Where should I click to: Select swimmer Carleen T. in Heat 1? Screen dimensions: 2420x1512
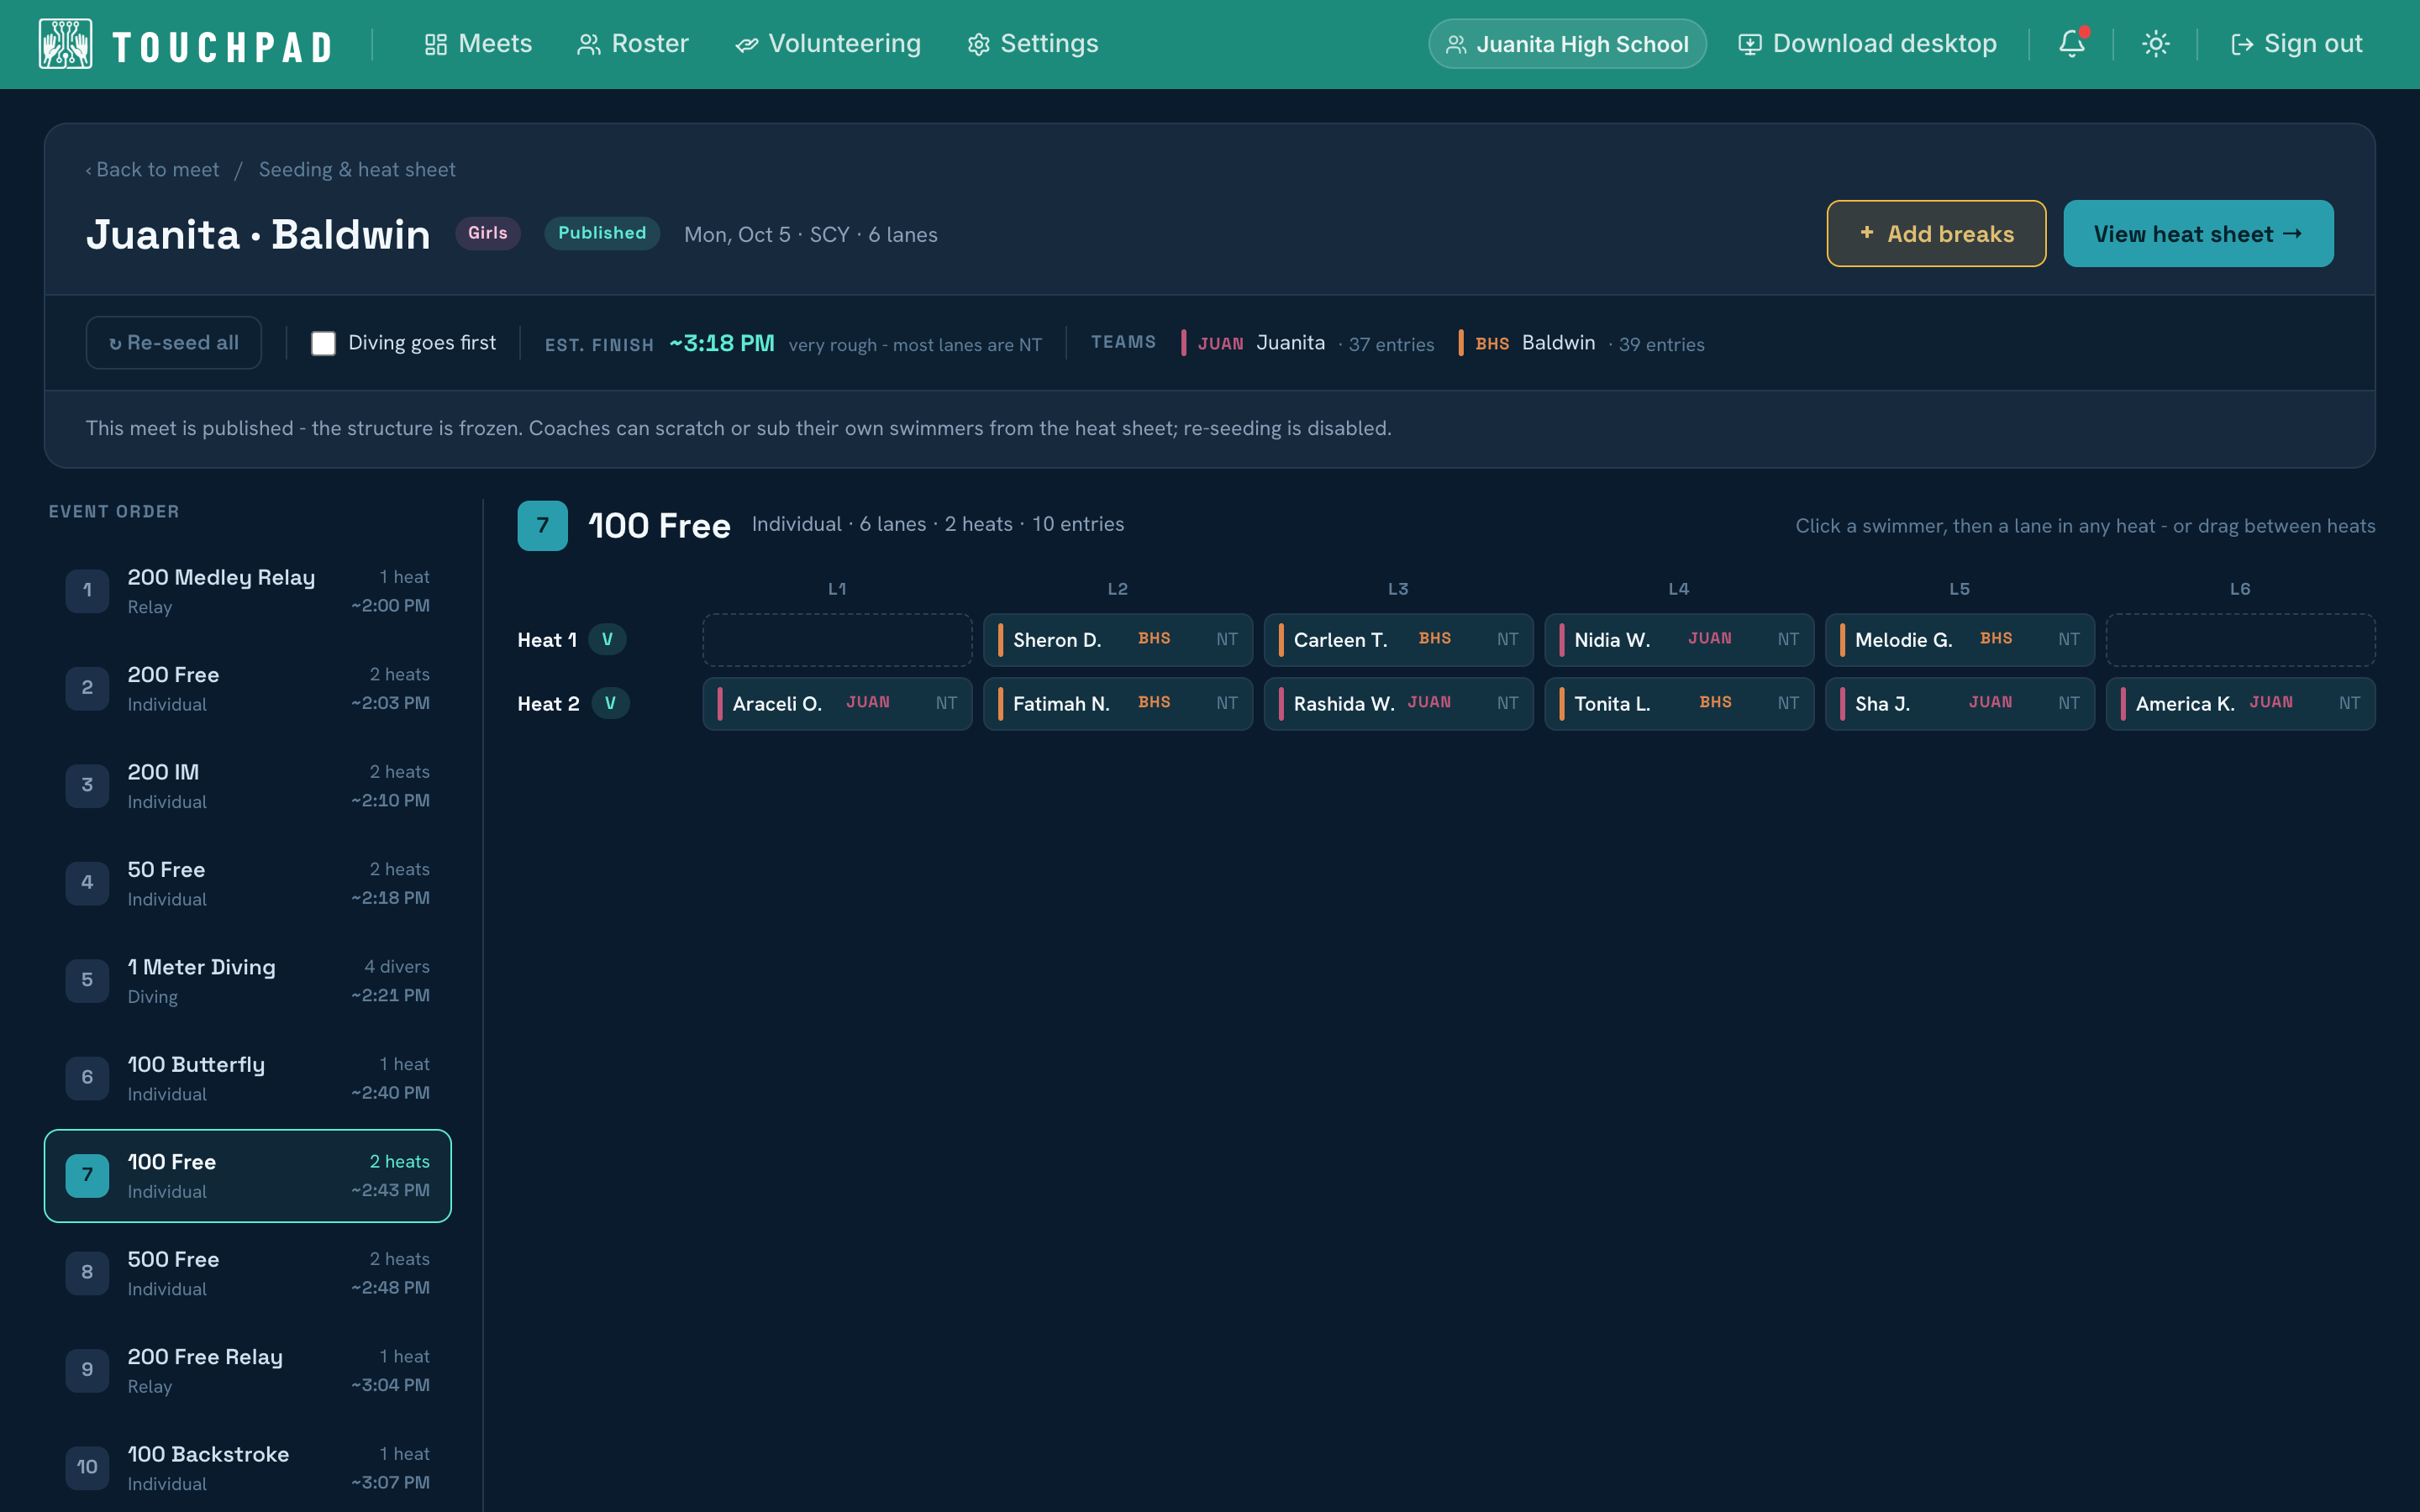click(x=1398, y=640)
